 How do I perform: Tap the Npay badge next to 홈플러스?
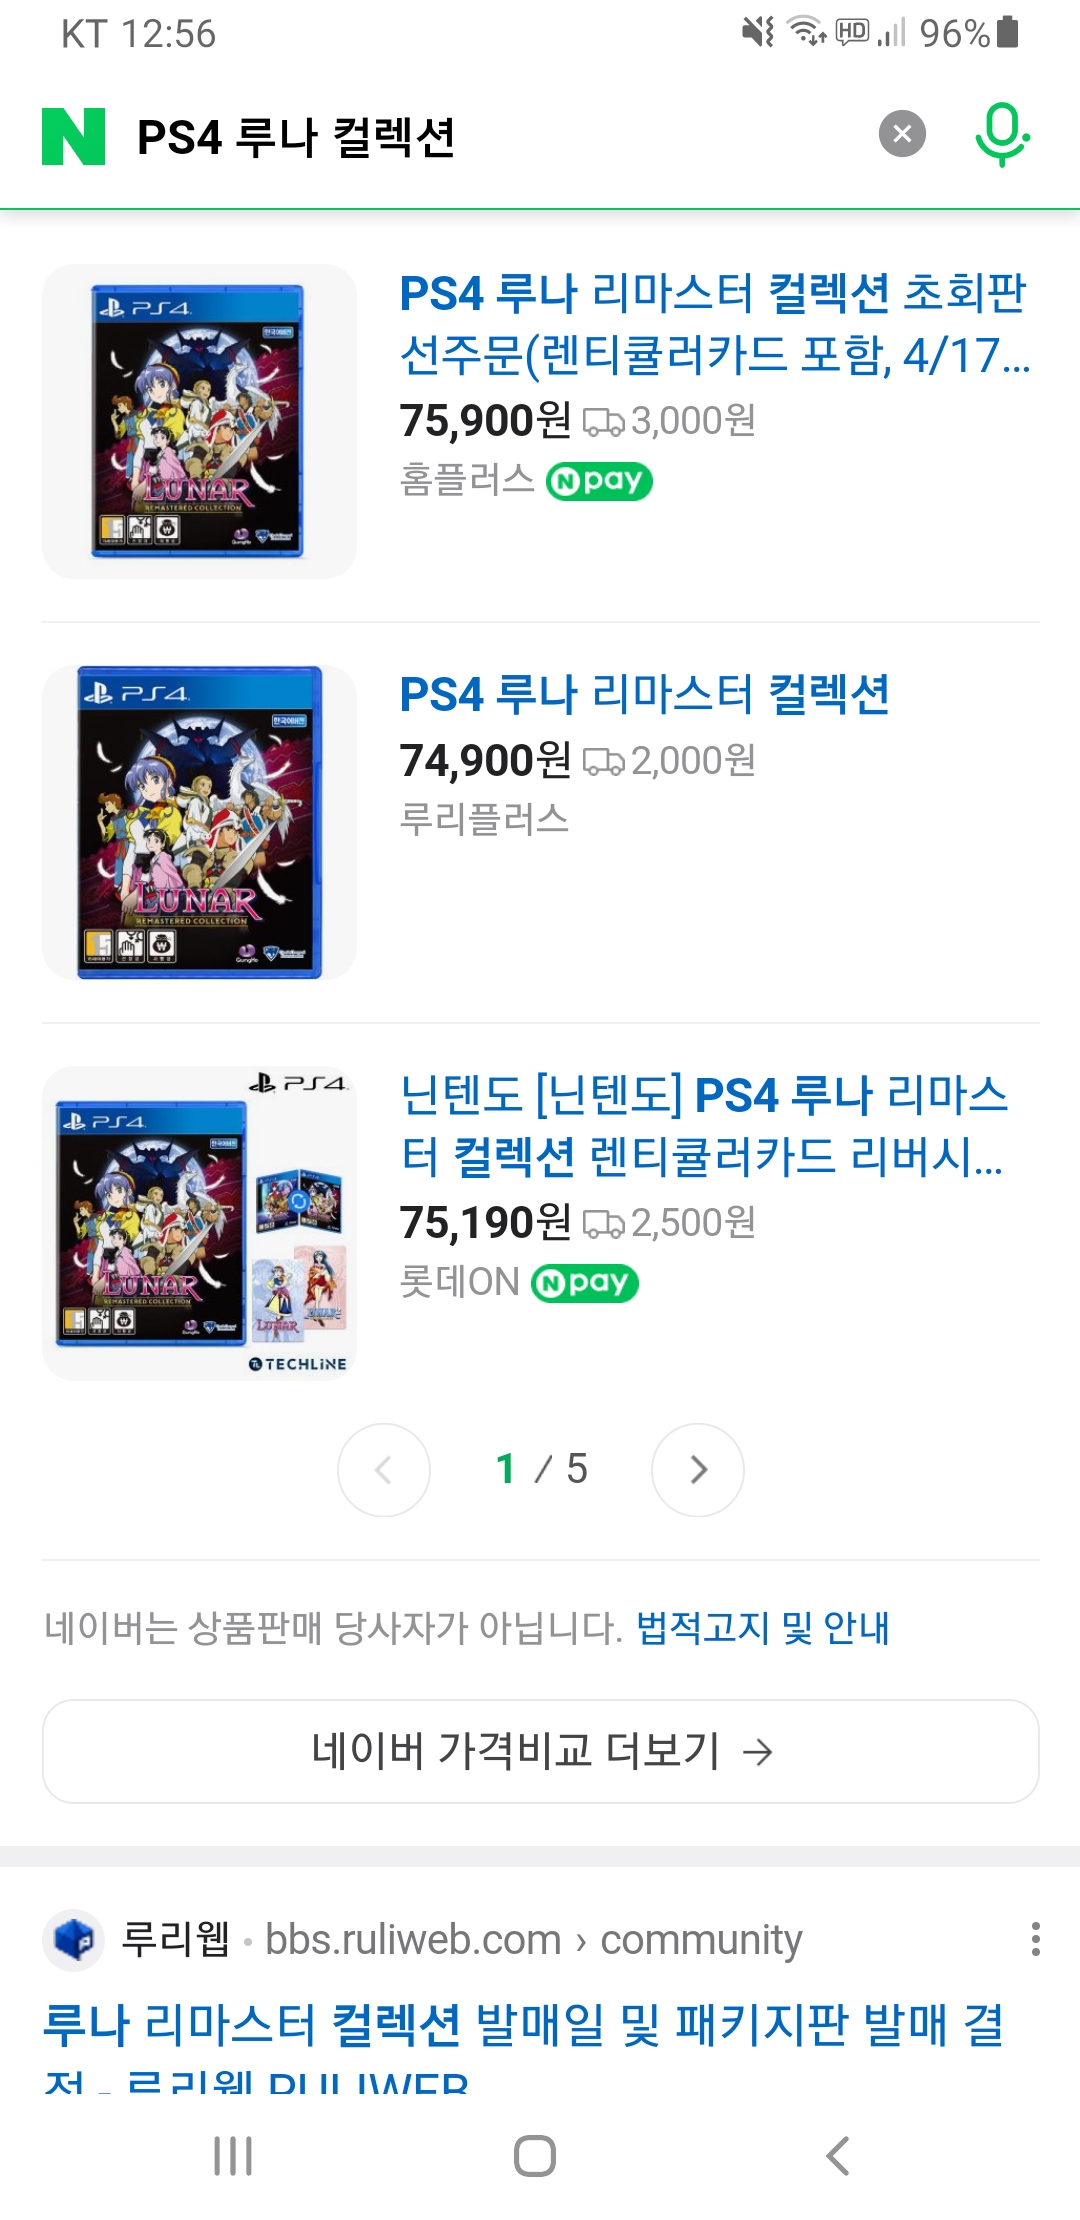click(x=599, y=481)
